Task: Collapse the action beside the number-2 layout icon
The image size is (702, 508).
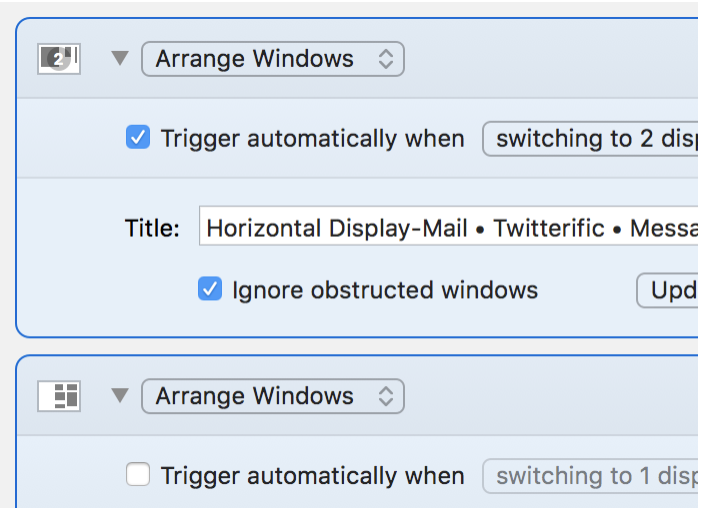Action: pos(120,59)
